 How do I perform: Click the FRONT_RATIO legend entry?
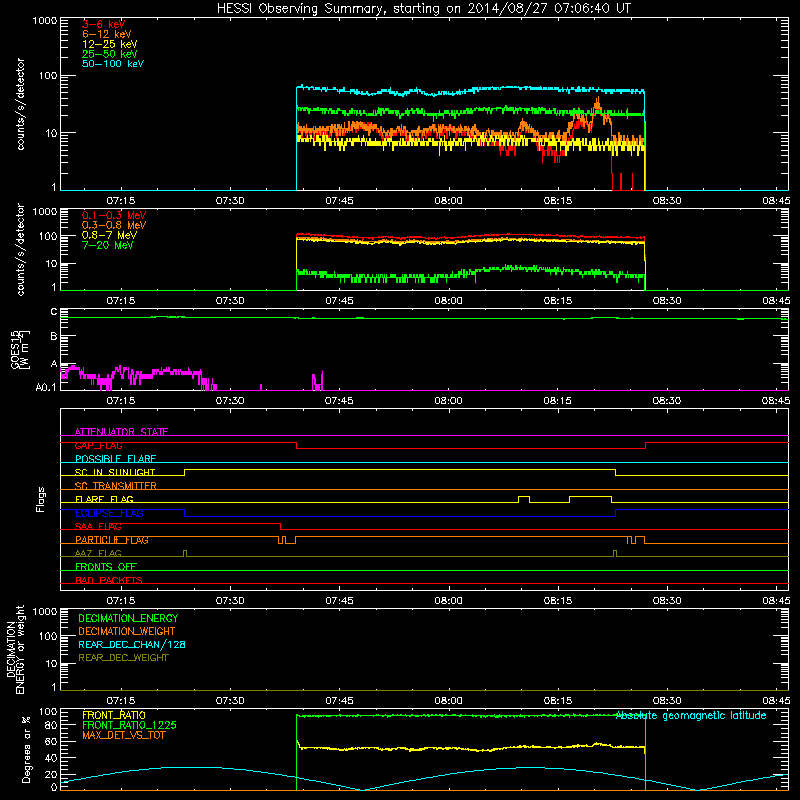114,715
